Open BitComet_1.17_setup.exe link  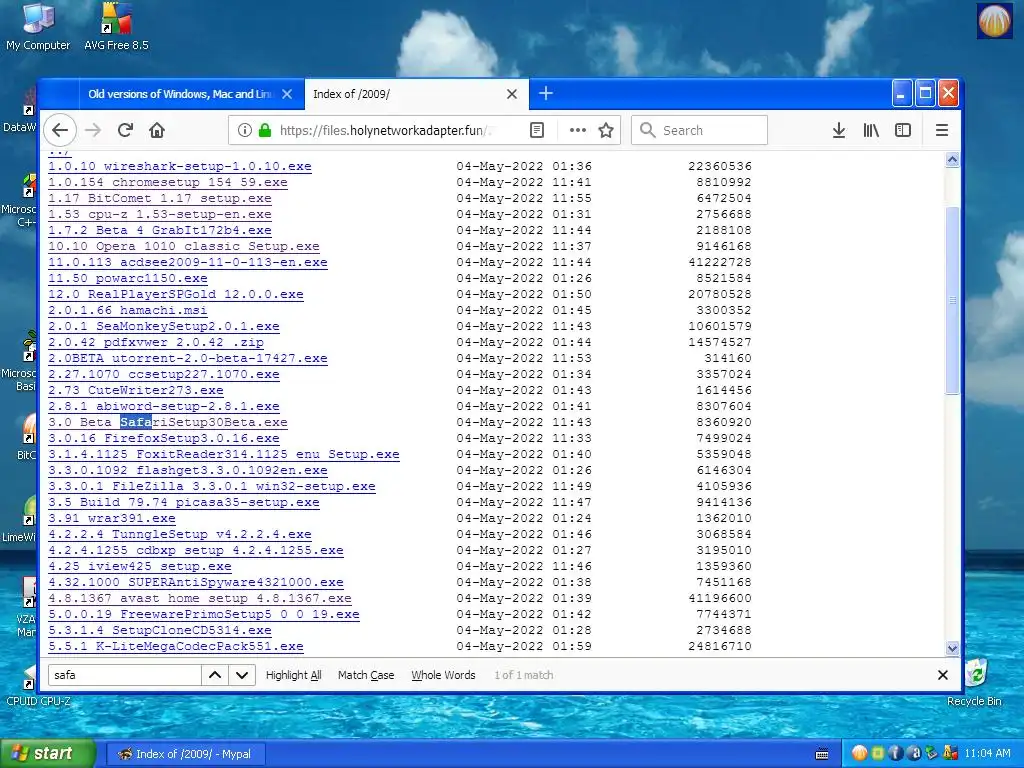click(160, 199)
